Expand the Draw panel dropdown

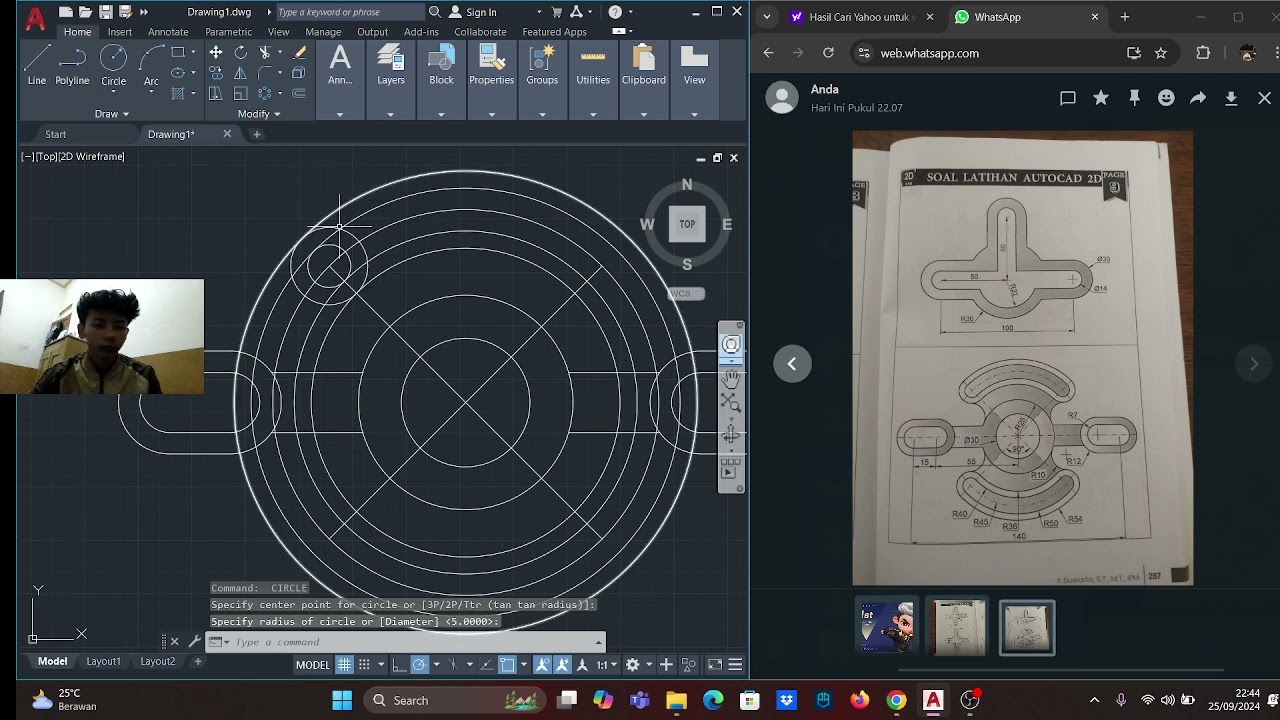coord(112,114)
